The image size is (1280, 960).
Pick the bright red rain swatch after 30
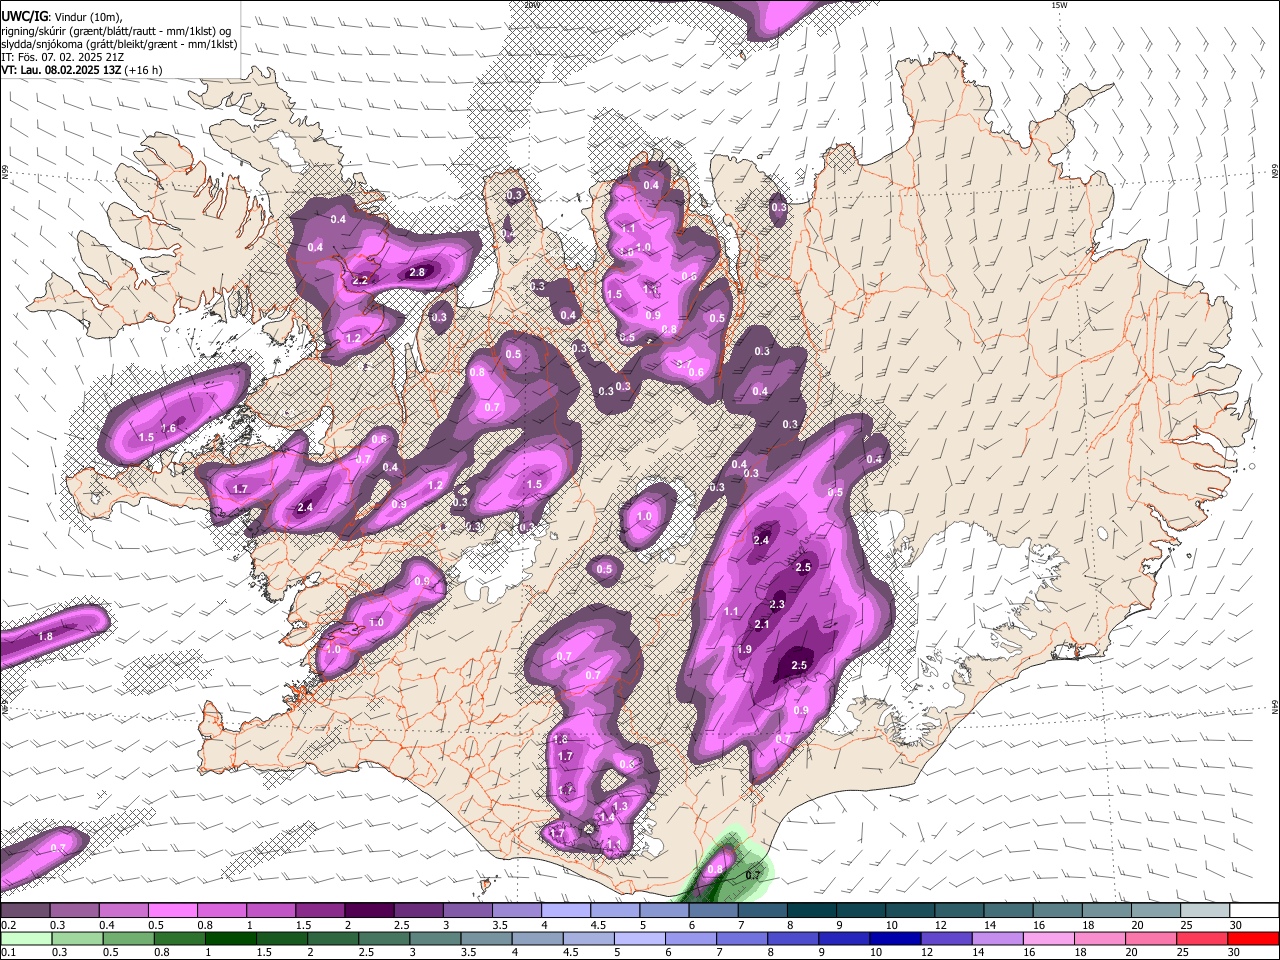click(x=1252, y=938)
